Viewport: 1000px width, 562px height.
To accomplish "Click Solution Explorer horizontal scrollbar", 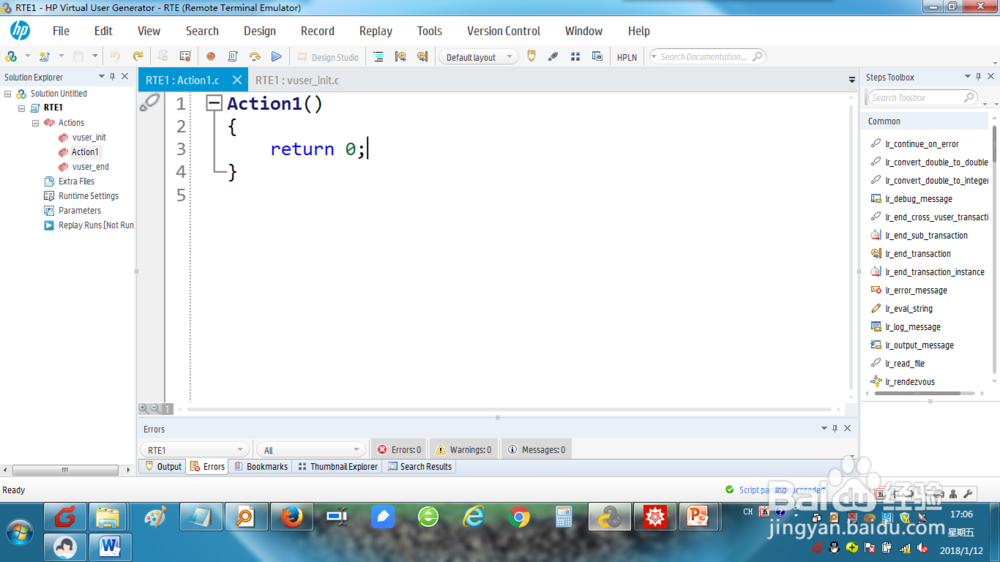I will [65, 470].
